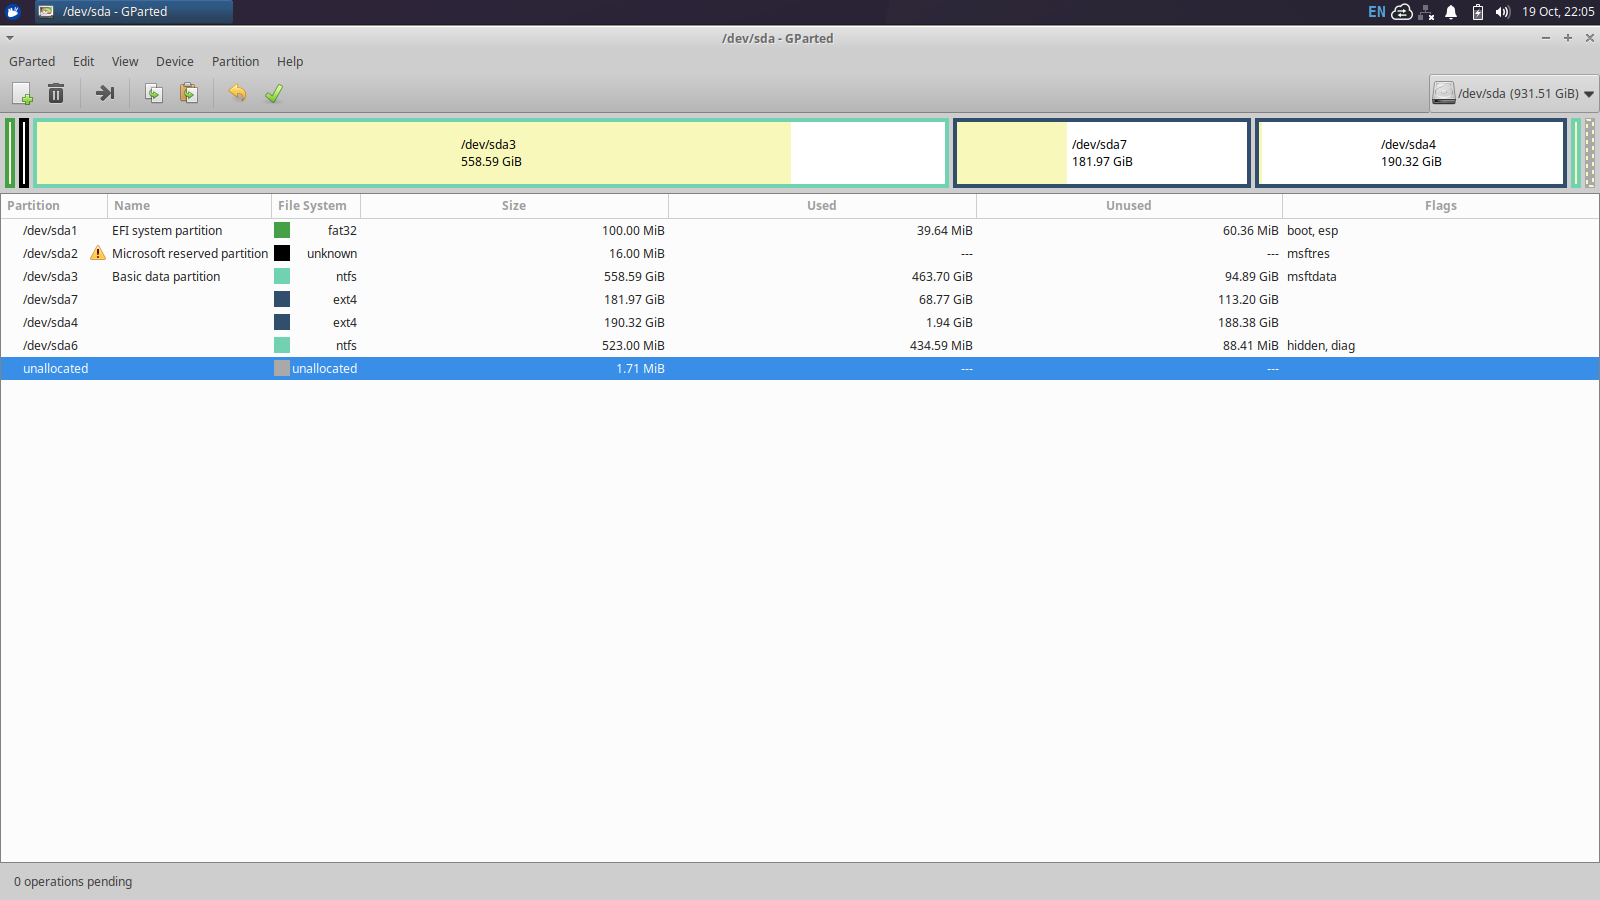The width and height of the screenshot is (1600, 900).
Task: Click the 113.20 GiB unused value
Action: [x=1248, y=299]
